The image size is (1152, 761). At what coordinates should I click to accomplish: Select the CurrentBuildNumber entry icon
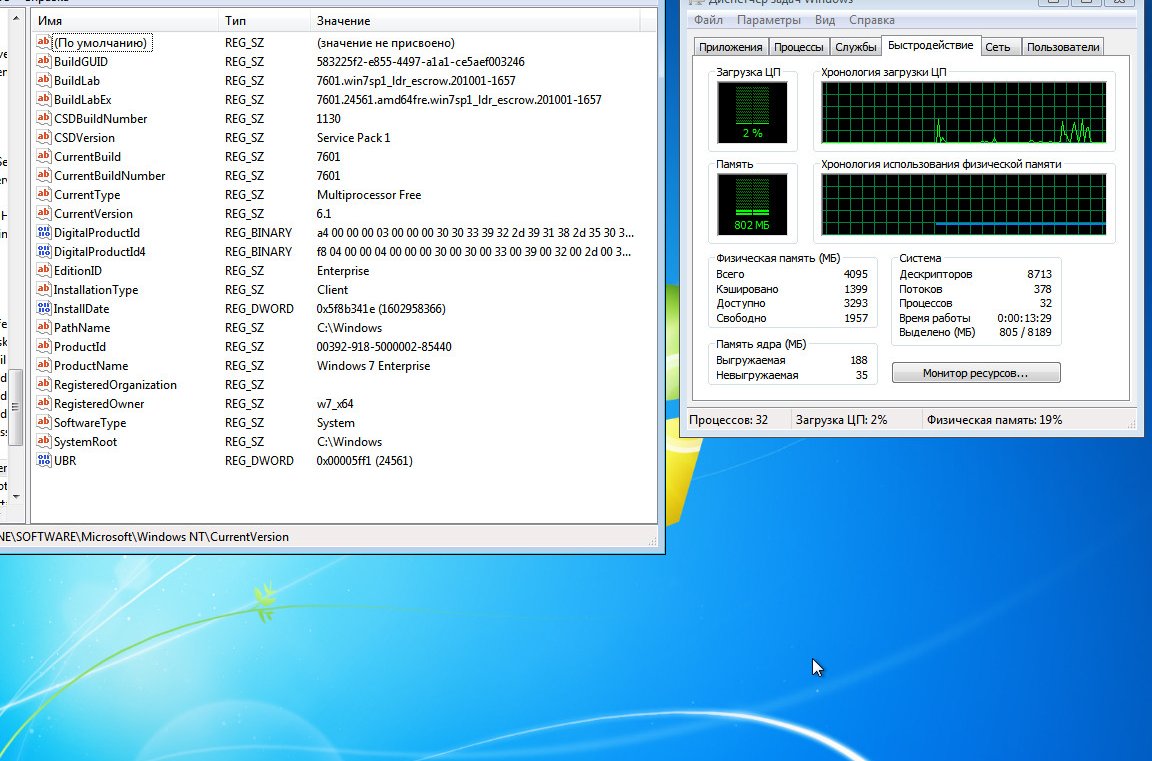point(43,176)
